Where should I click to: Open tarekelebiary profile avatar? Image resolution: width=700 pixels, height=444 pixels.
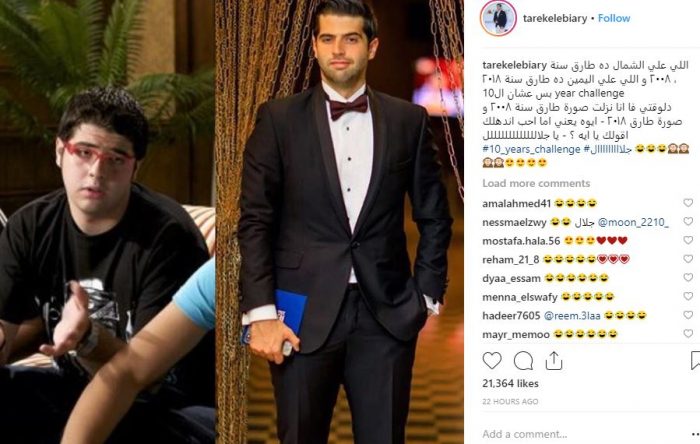(498, 18)
